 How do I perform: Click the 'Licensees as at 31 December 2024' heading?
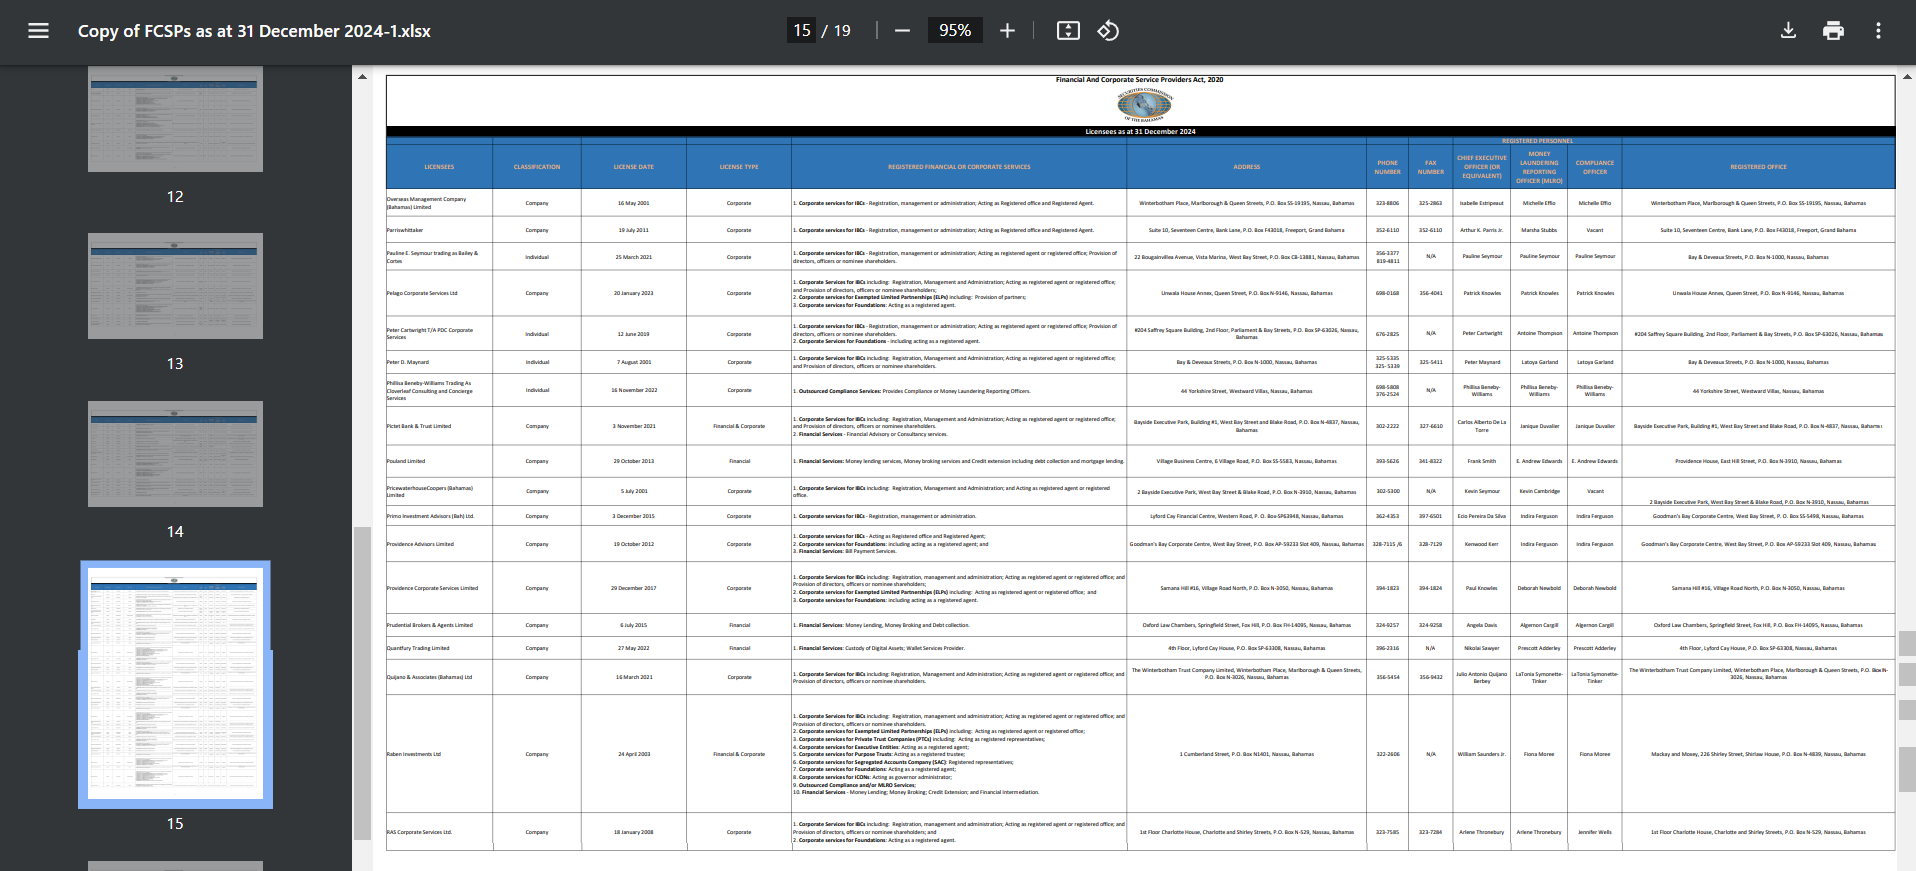[x=1140, y=131]
